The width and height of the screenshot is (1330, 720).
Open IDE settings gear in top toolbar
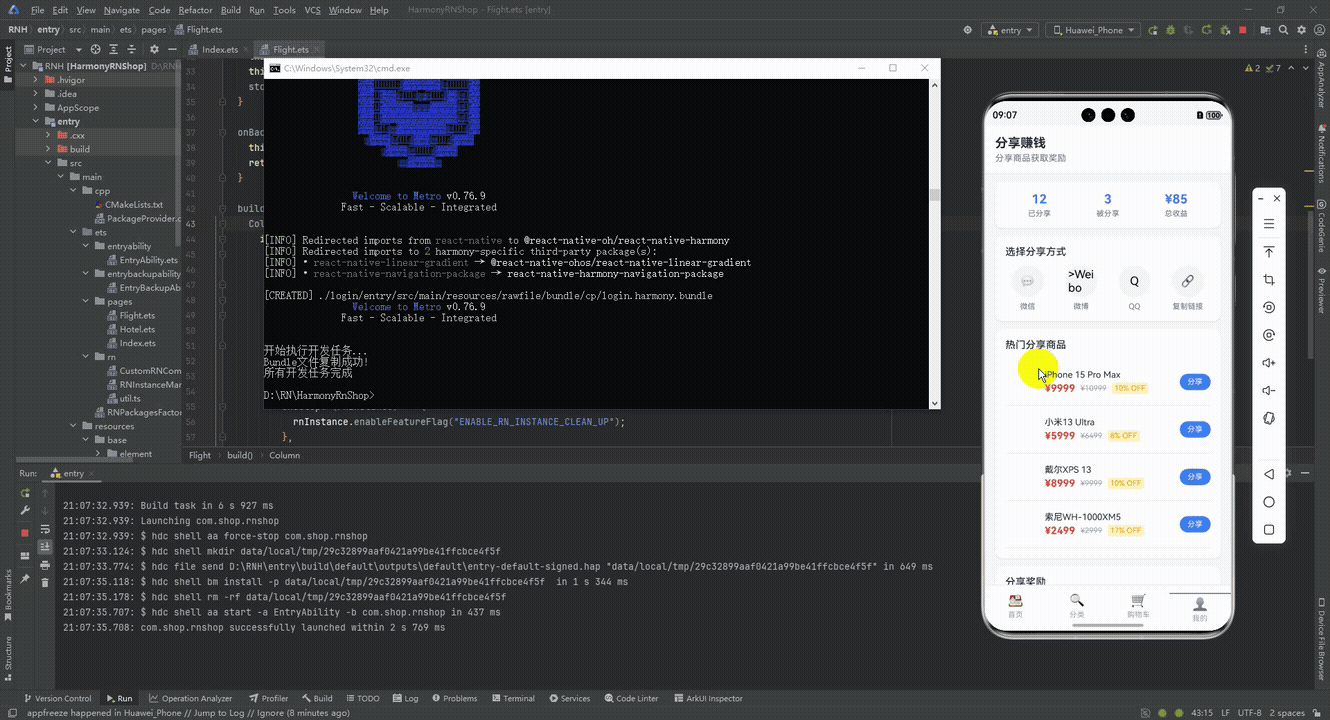[1301, 30]
